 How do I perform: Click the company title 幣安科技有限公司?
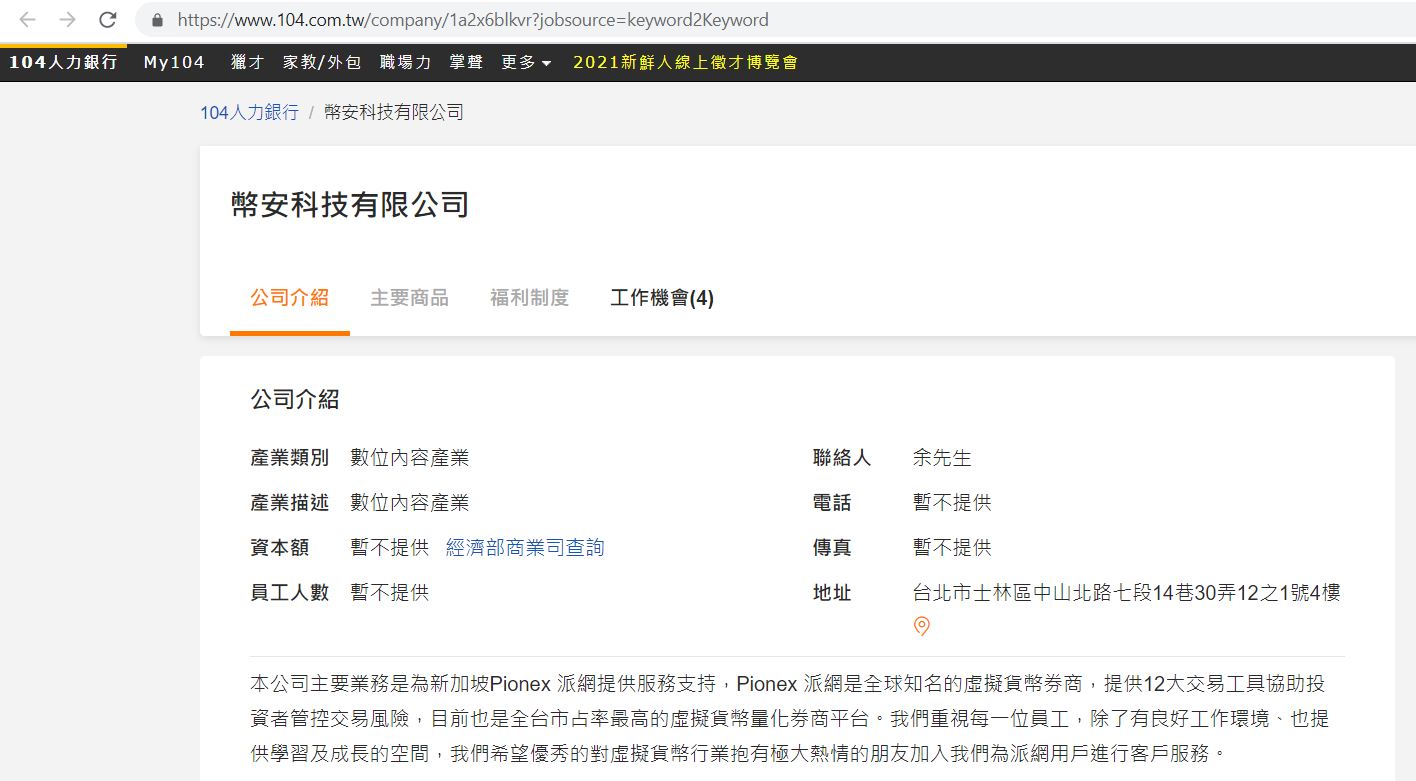coord(350,205)
